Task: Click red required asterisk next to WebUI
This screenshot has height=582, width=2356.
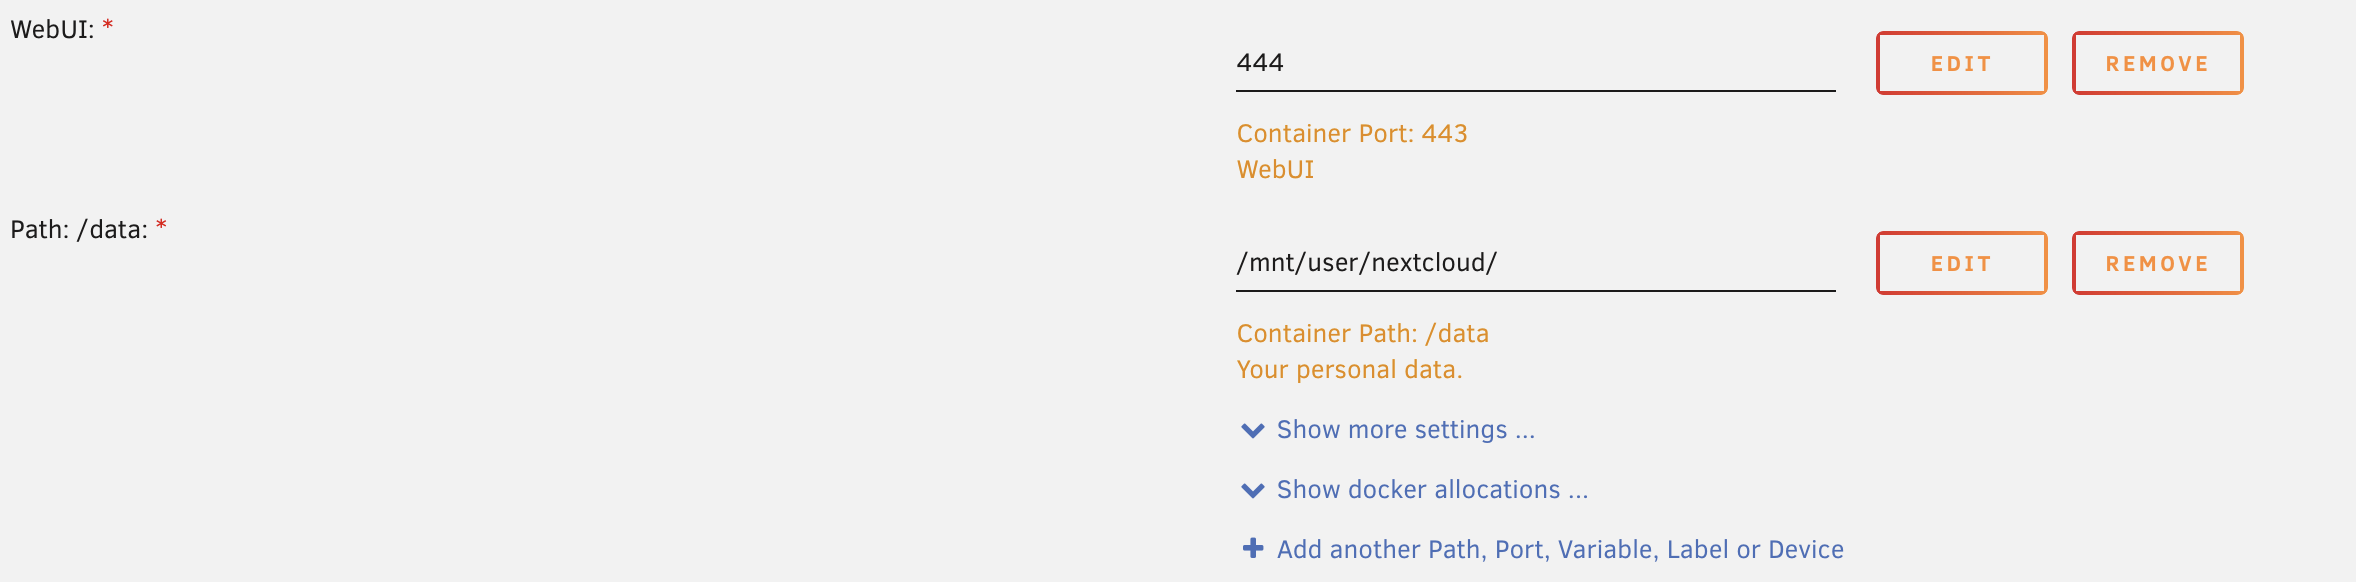Action: [108, 26]
